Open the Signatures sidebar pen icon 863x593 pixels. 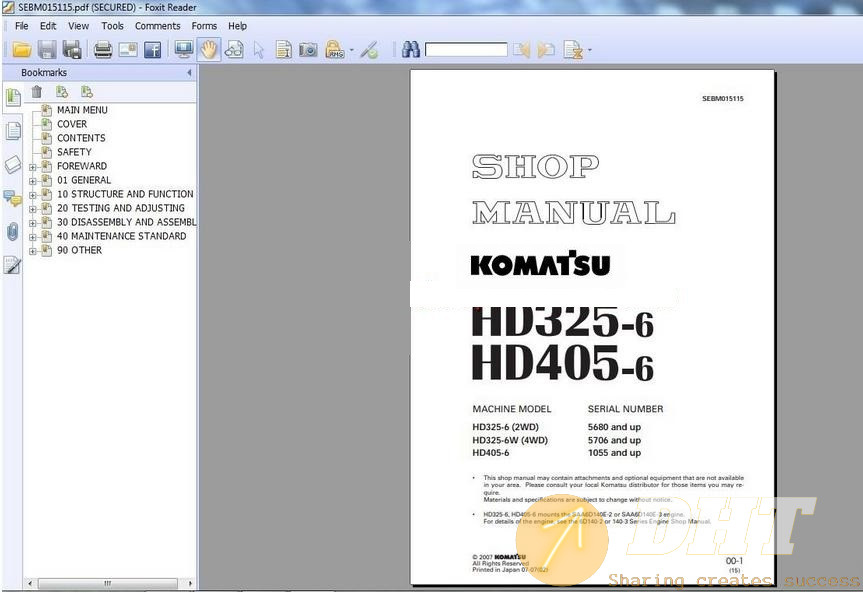pyautogui.click(x=13, y=265)
